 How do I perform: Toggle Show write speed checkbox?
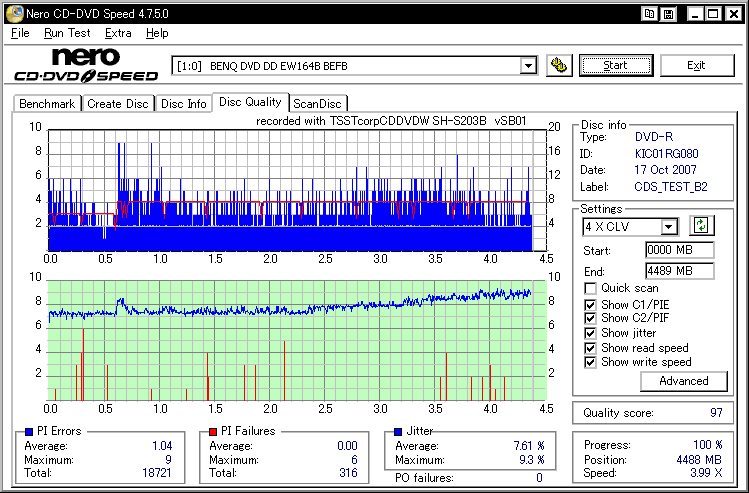tap(590, 362)
